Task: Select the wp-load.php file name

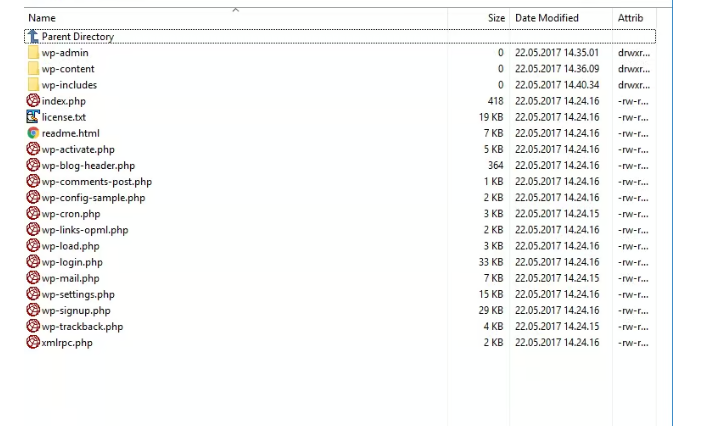Action: (70, 247)
